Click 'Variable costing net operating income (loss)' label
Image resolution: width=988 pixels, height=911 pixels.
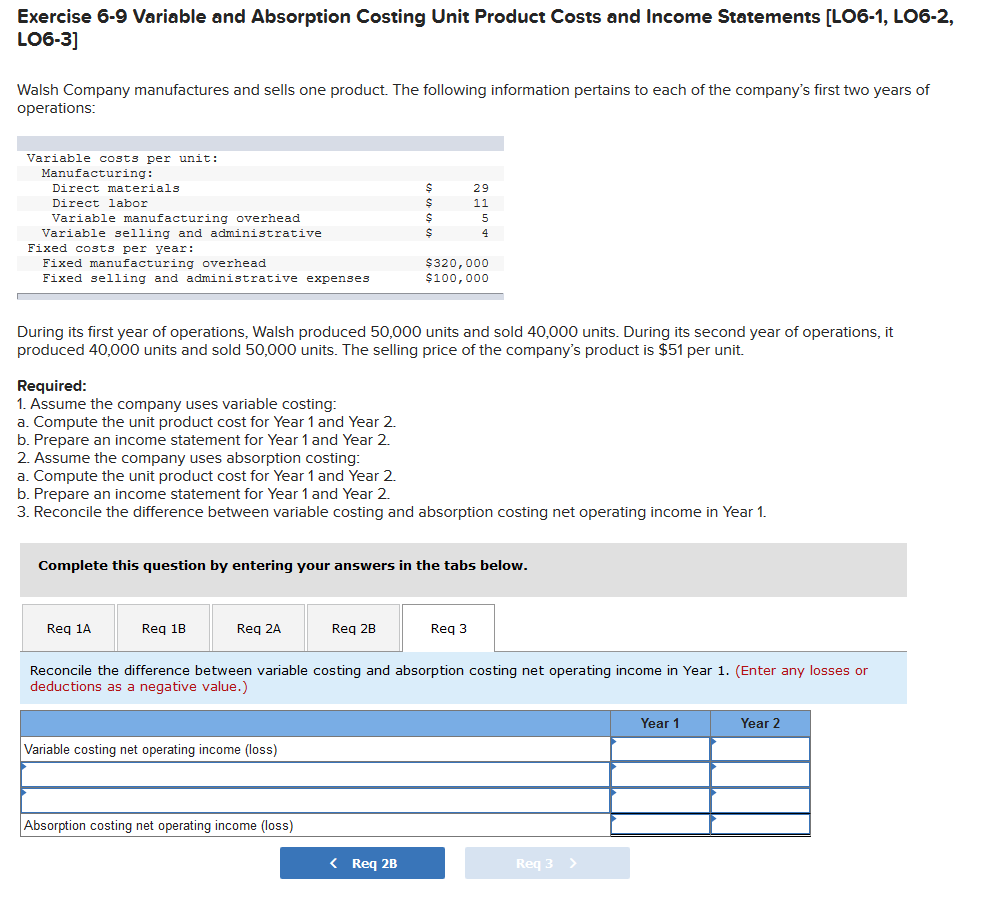click(x=151, y=749)
